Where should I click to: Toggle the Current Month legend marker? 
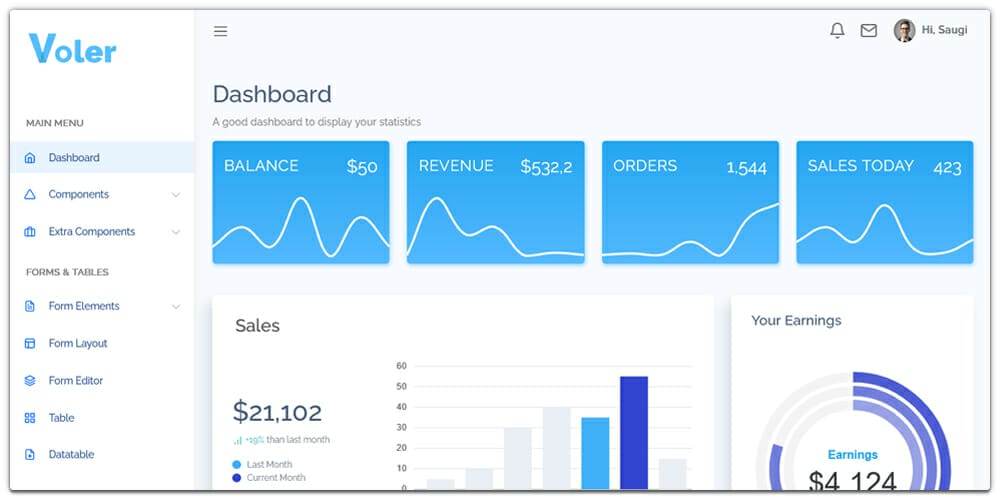(237, 478)
